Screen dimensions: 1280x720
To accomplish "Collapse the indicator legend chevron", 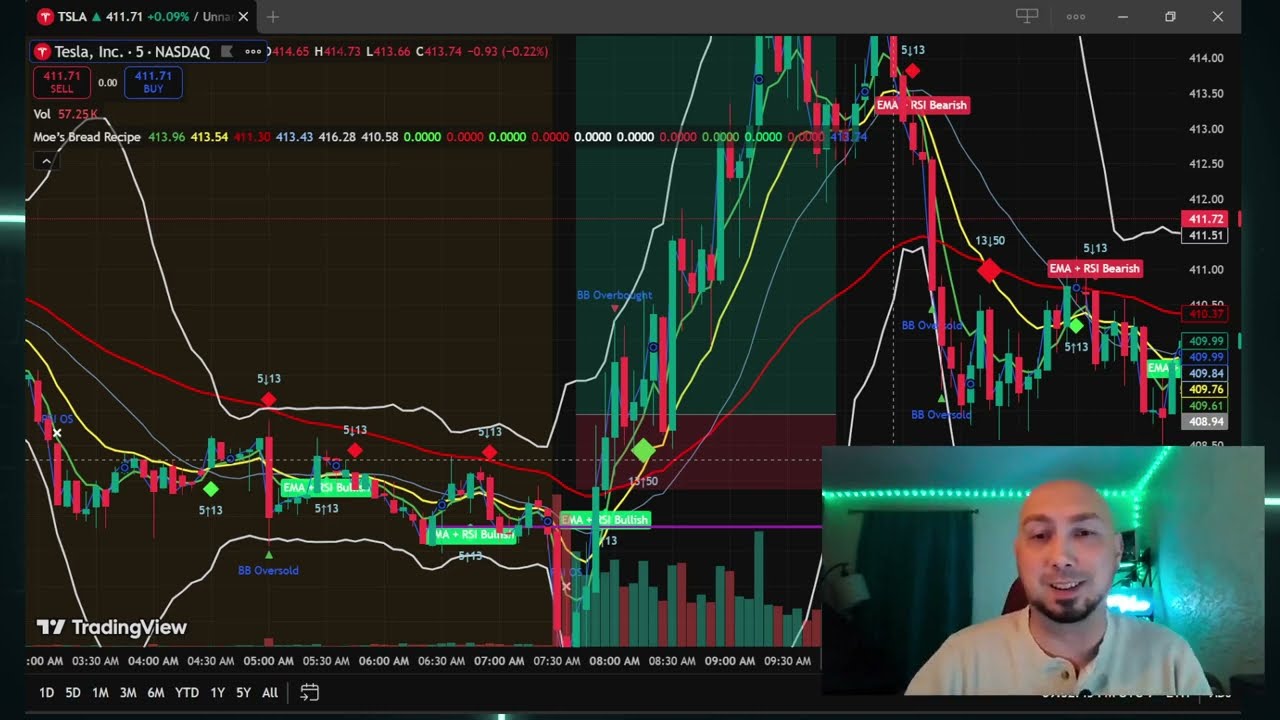I will point(46,161).
